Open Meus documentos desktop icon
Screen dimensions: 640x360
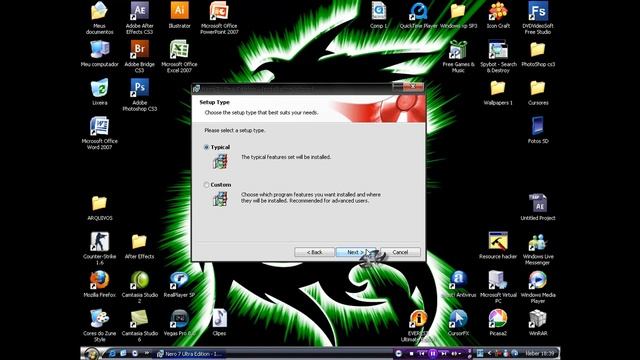point(99,18)
